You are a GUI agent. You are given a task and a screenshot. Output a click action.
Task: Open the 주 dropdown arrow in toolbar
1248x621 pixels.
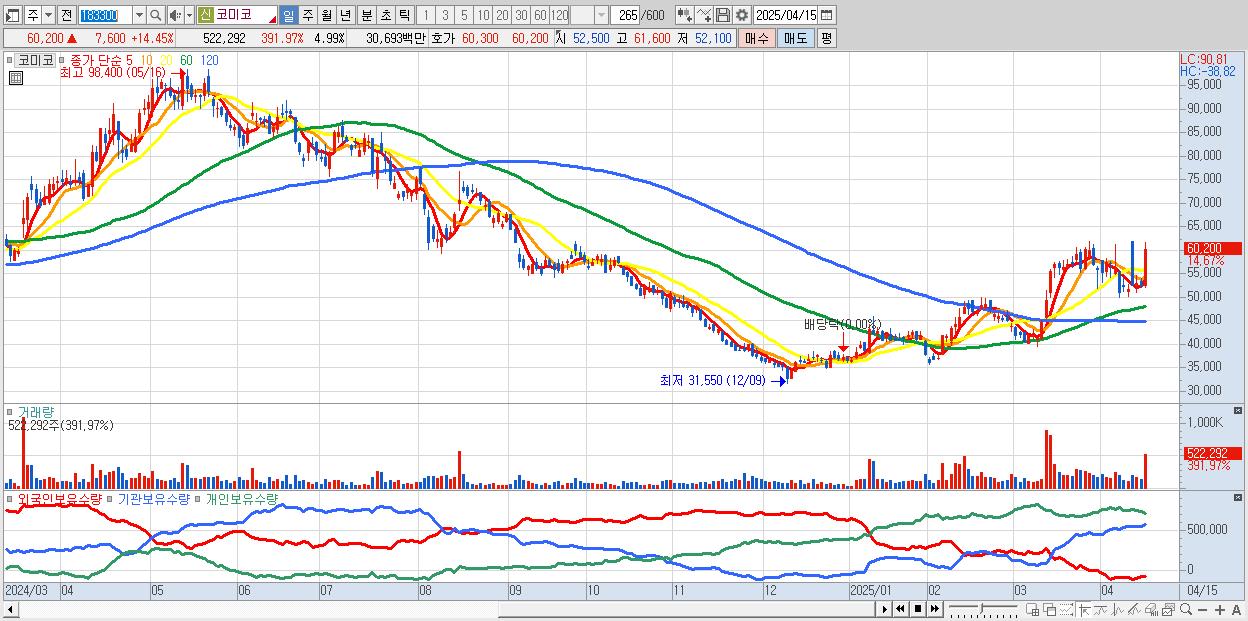click(x=49, y=15)
